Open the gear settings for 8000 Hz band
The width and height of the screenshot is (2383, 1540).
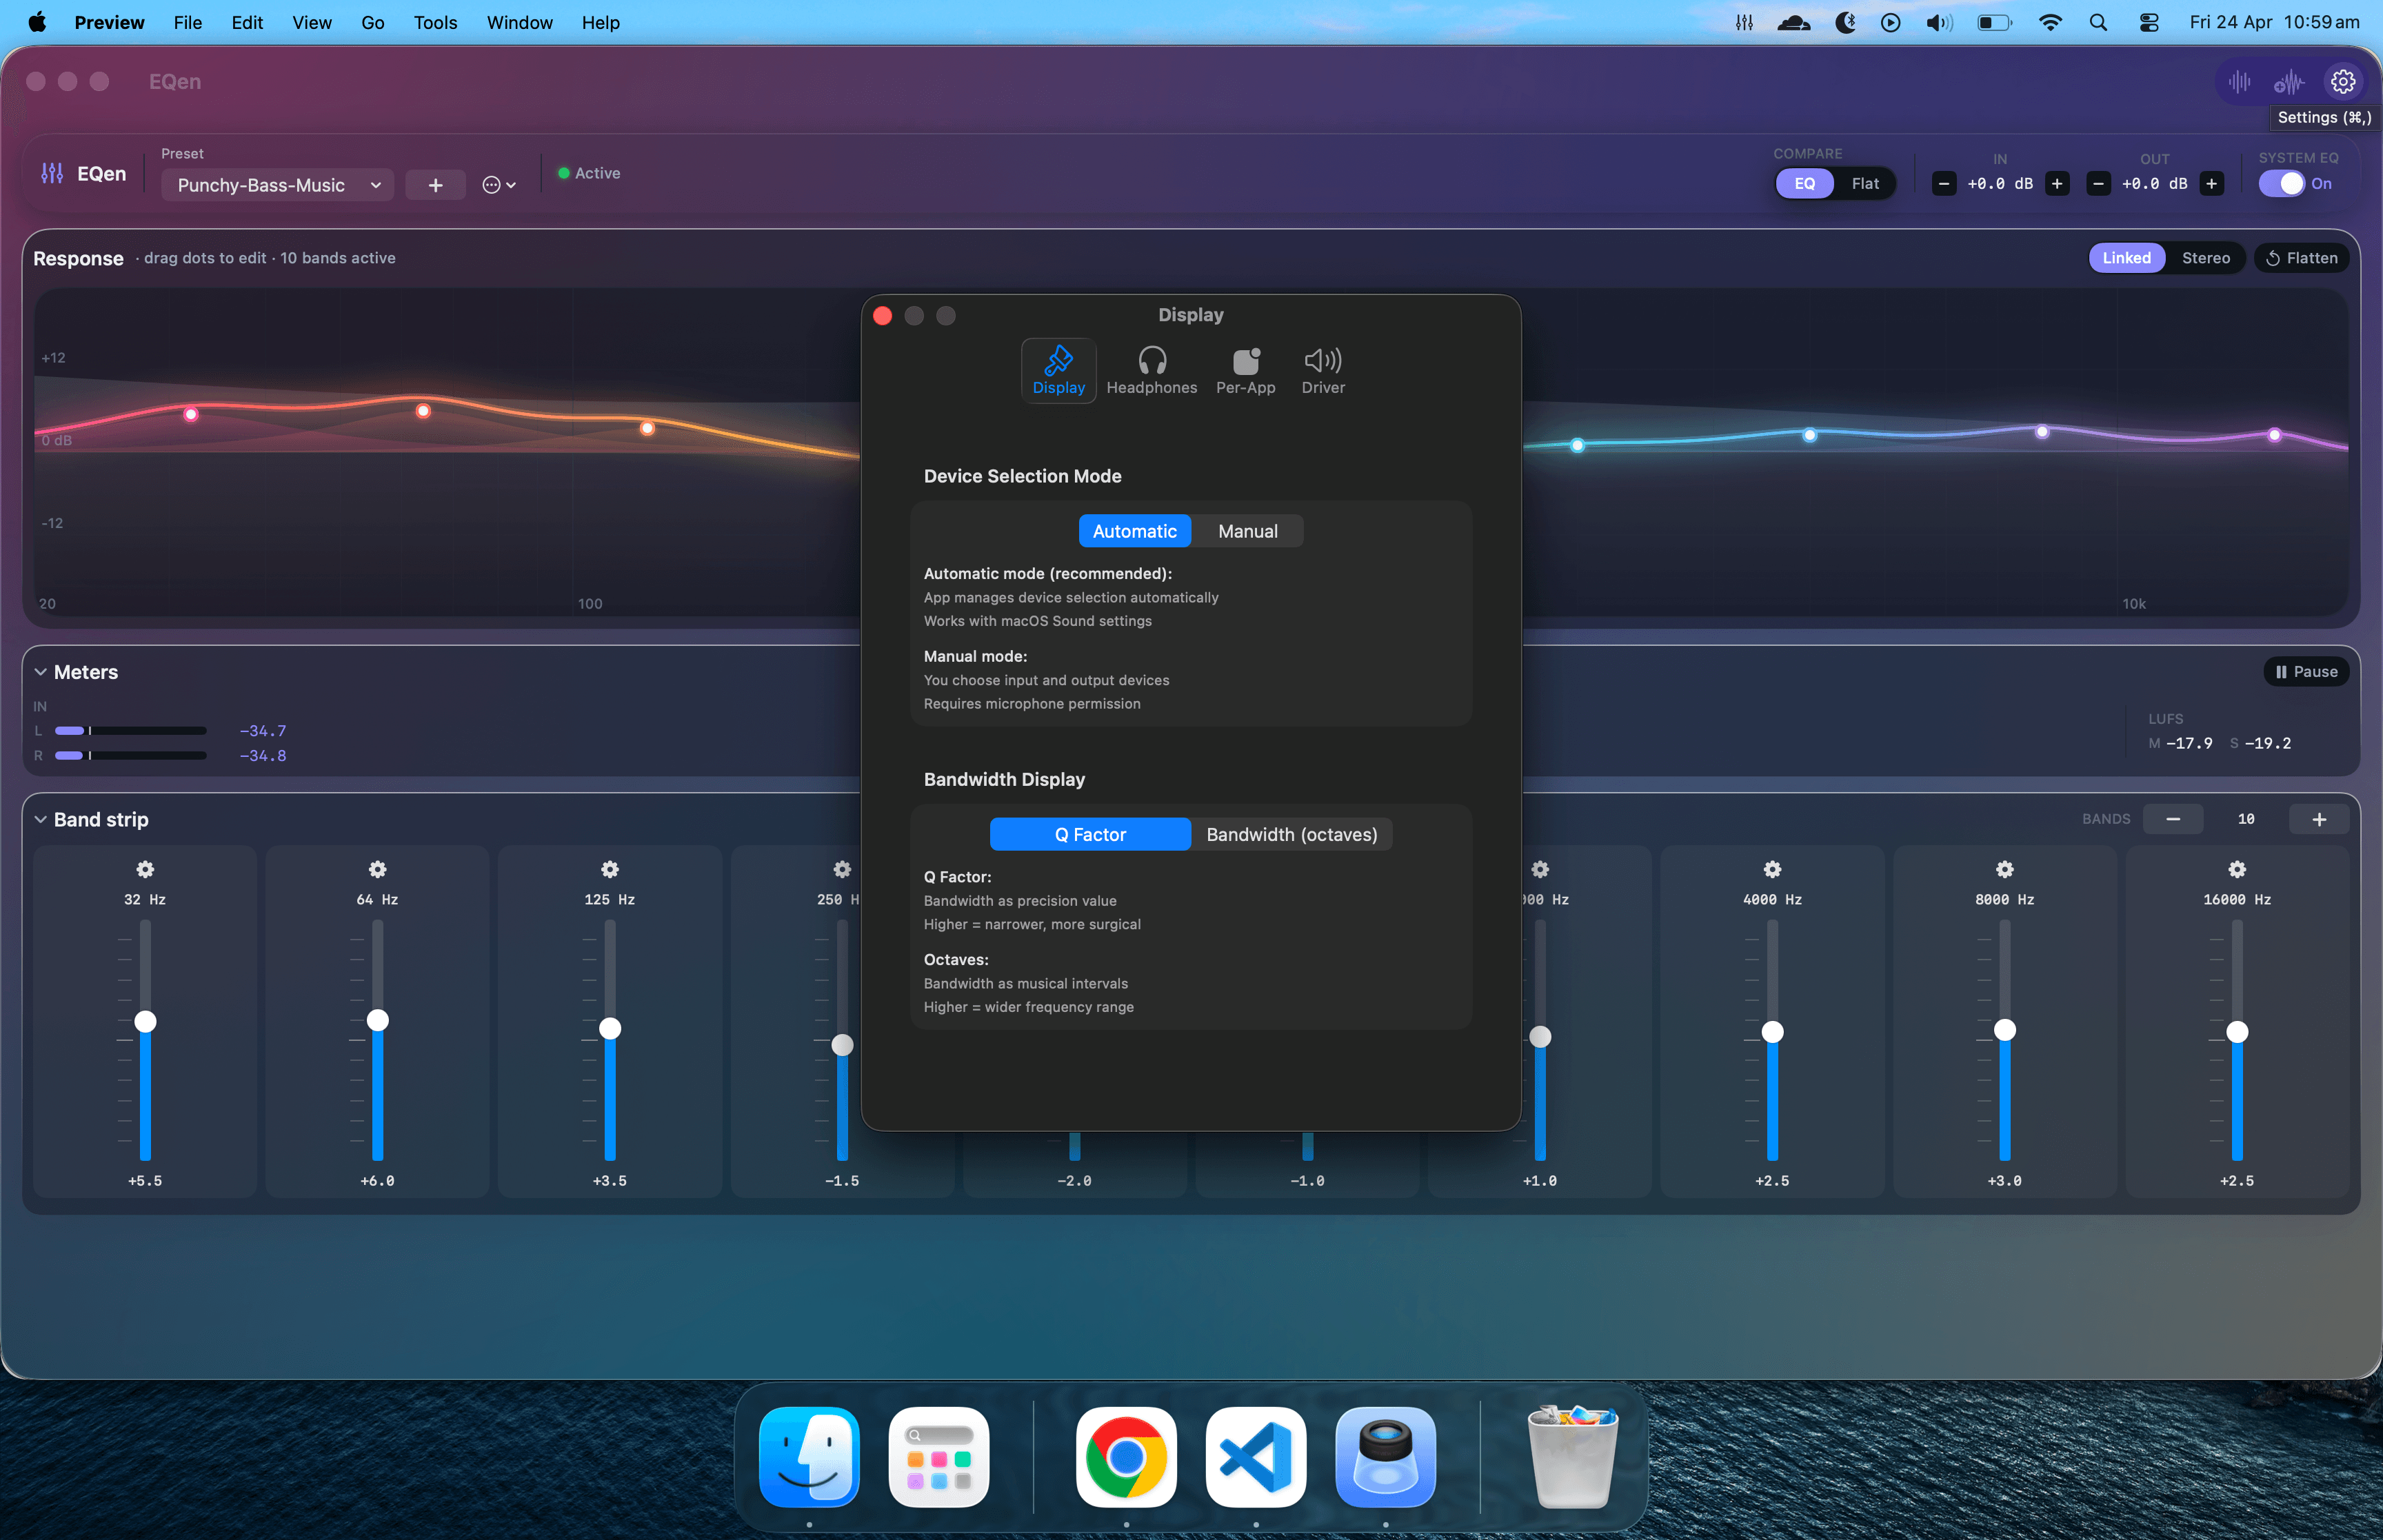pyautogui.click(x=2005, y=869)
